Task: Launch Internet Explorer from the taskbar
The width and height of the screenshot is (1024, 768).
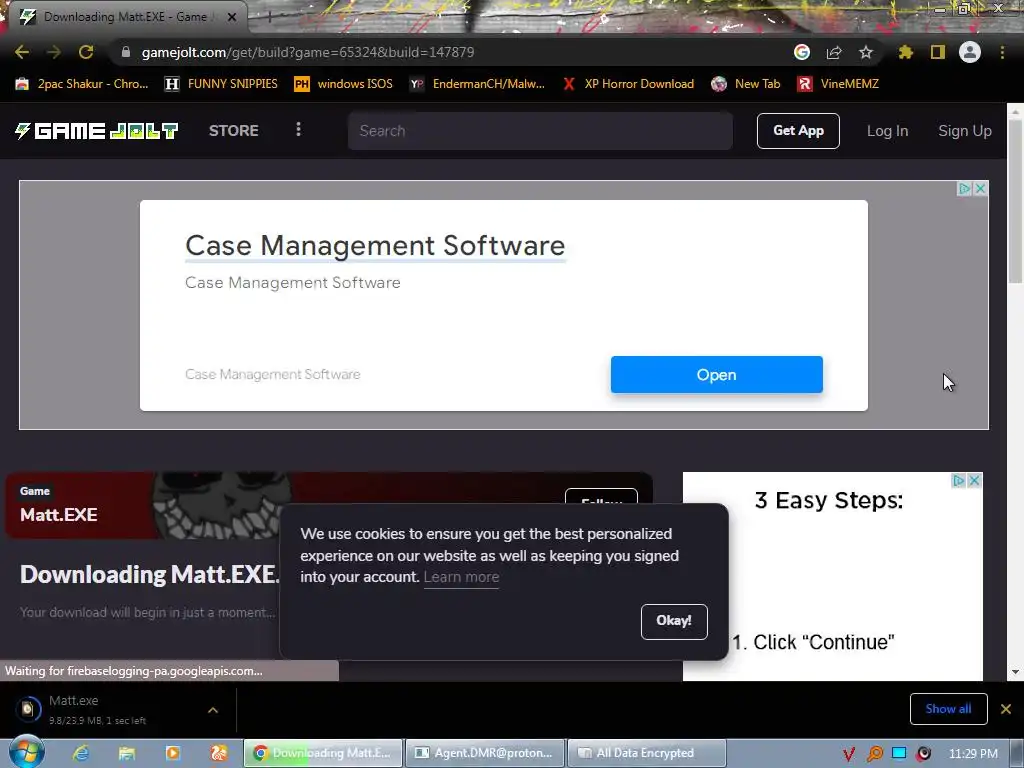Action: pos(80,753)
